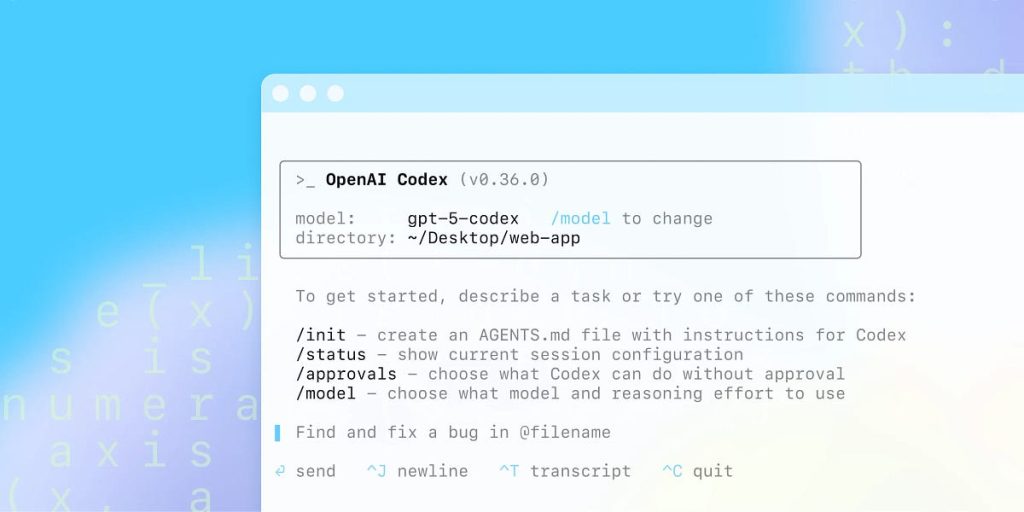This screenshot has width=1024, height=512.
Task: Click the first window control dot
Action: (x=280, y=93)
